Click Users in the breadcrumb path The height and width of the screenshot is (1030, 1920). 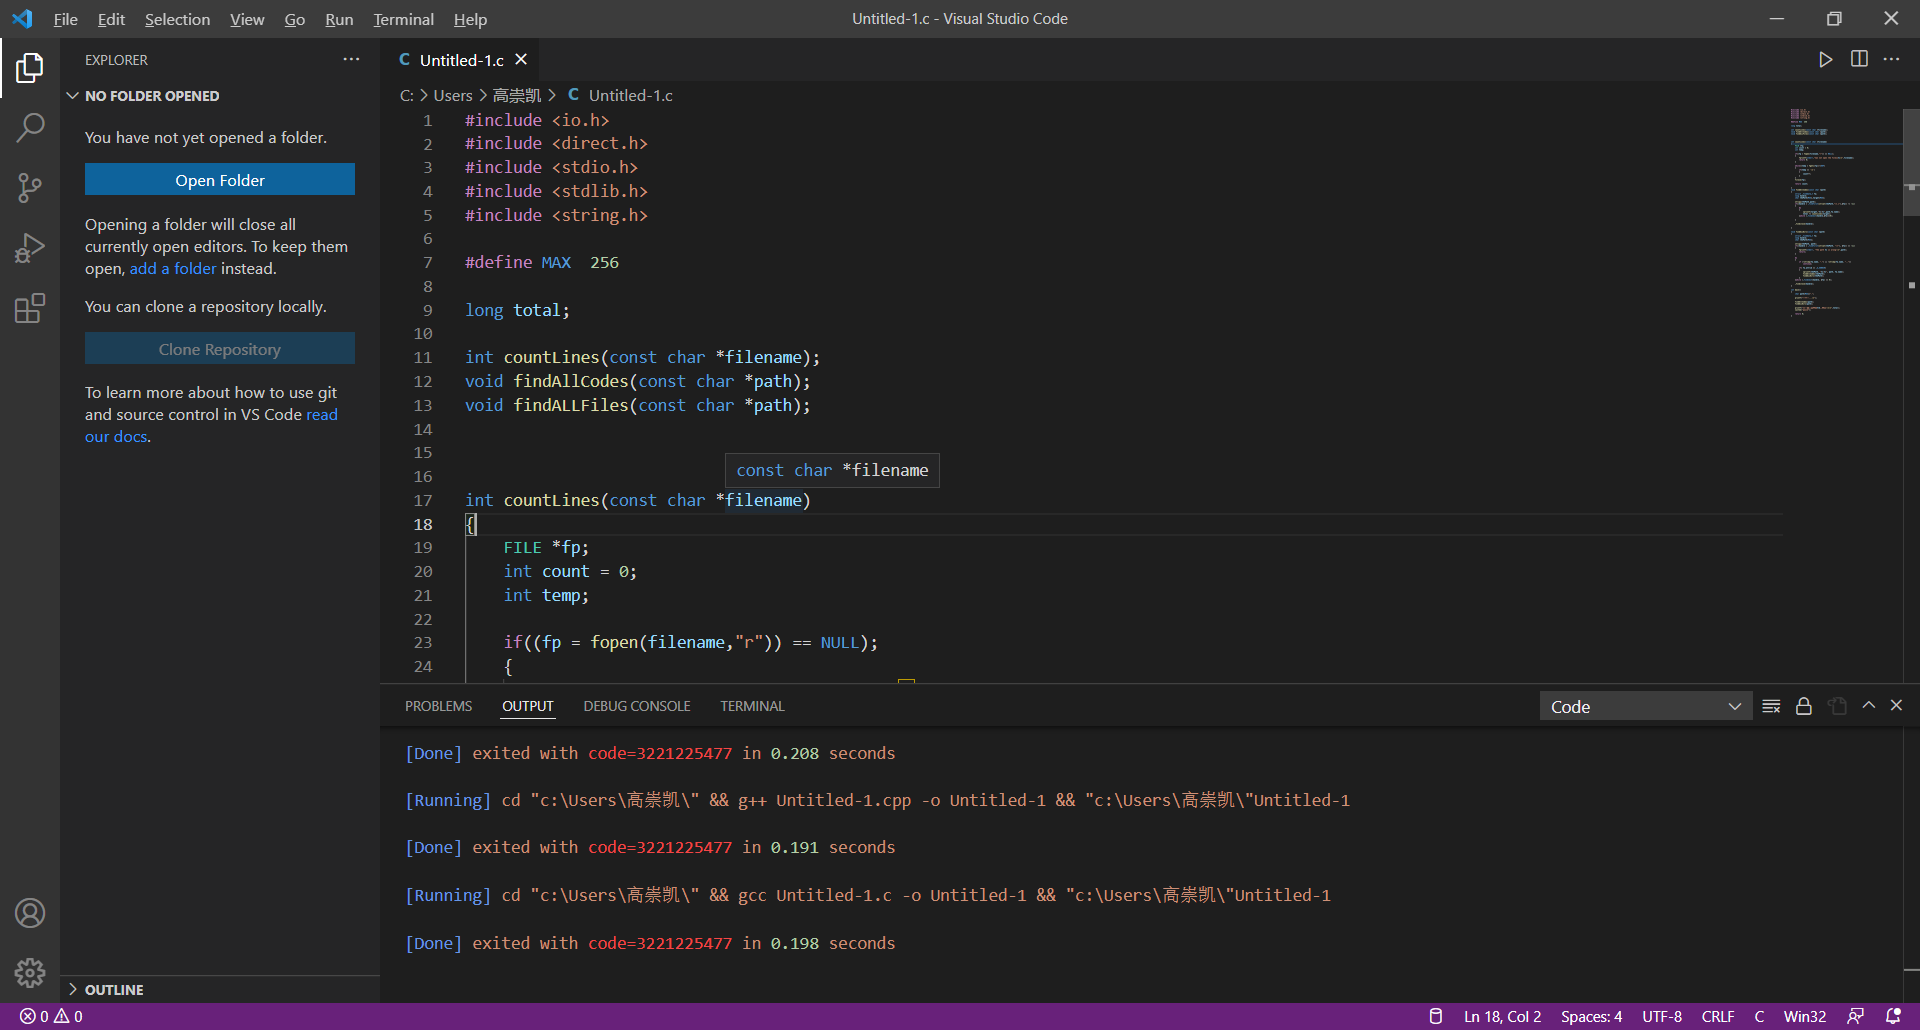[x=453, y=95]
